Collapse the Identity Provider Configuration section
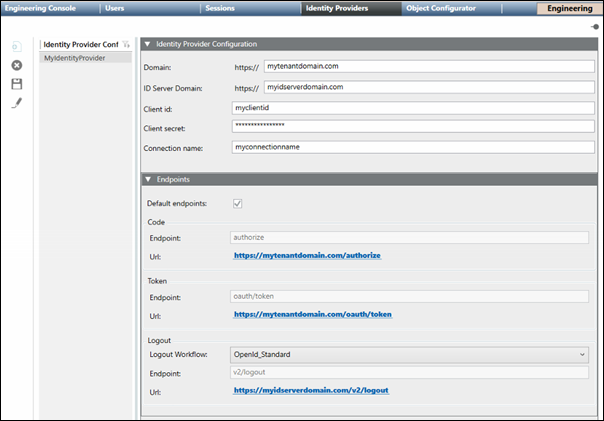 149,44
